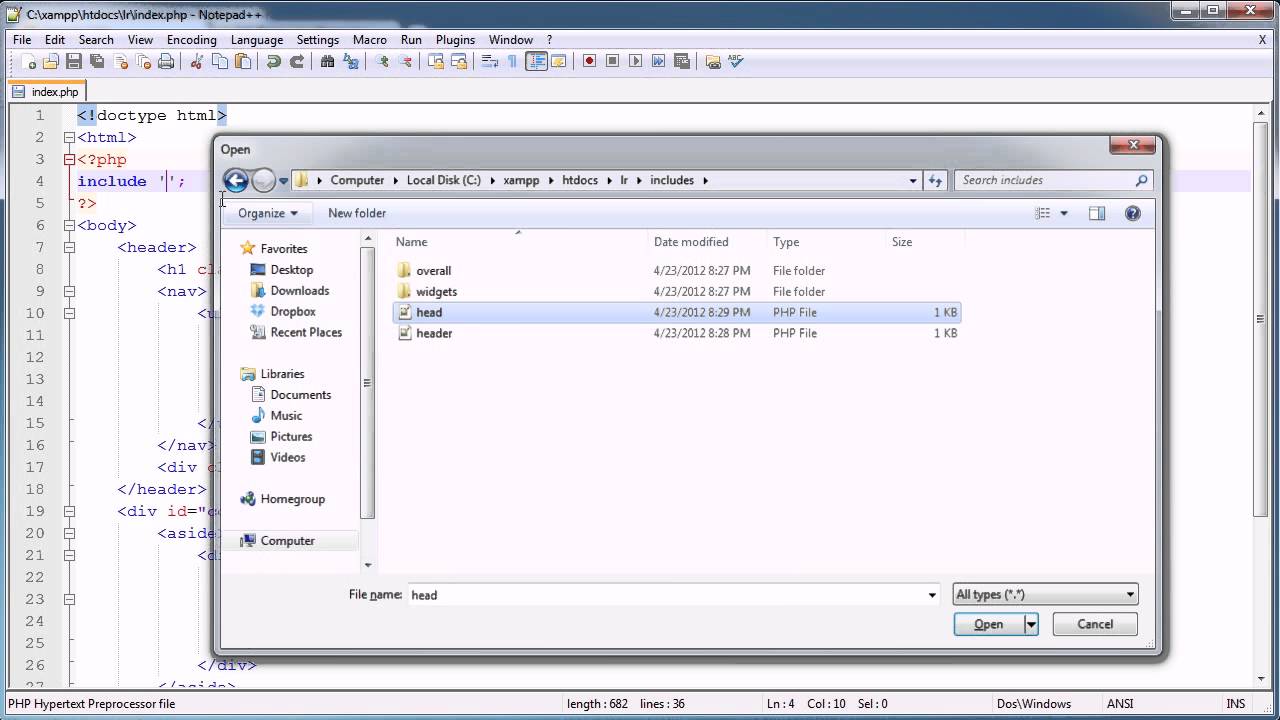The width and height of the screenshot is (1280, 720).
Task: Click the Save All toolbar icon
Action: [x=97, y=62]
